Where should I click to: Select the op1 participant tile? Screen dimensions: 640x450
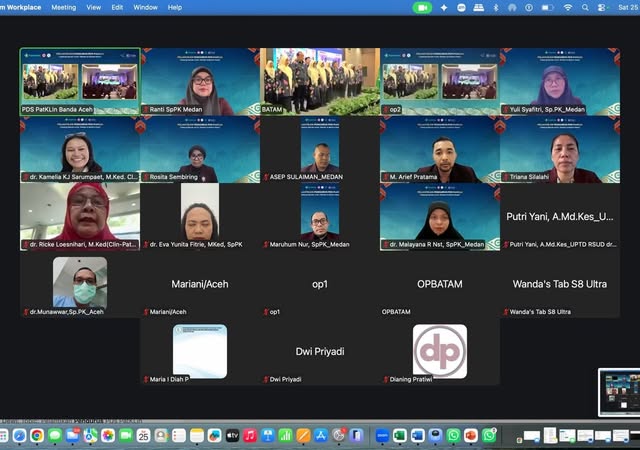tap(320, 284)
